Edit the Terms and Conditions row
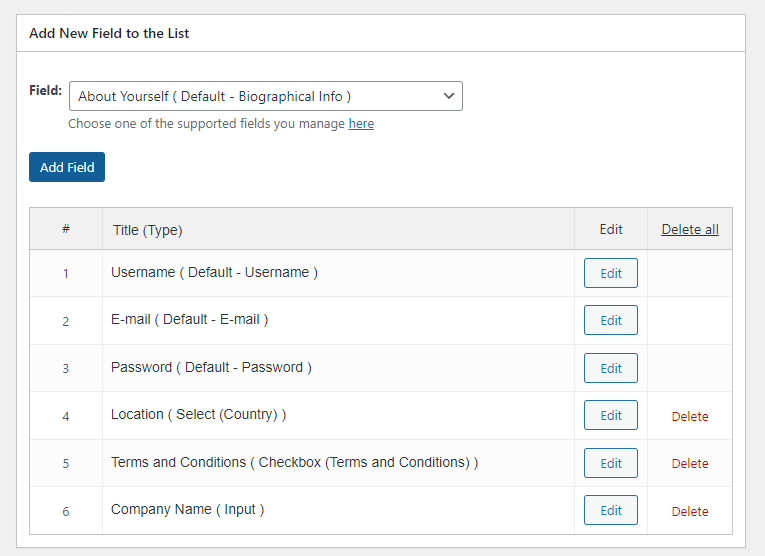The image size is (765, 556). coord(611,463)
